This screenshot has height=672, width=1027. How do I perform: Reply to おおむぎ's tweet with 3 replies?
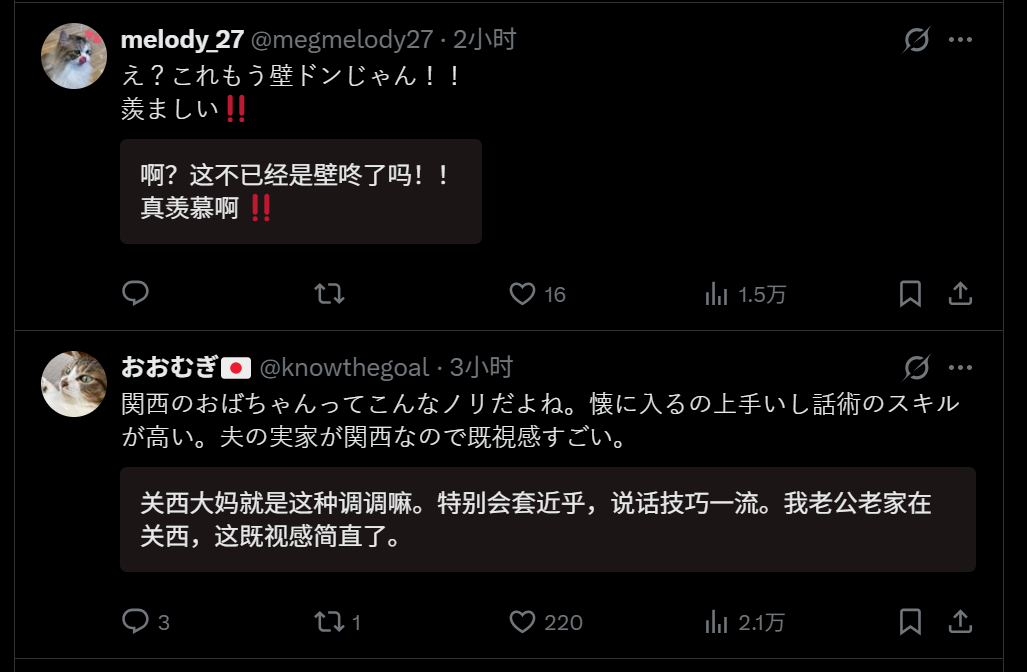click(x=145, y=622)
